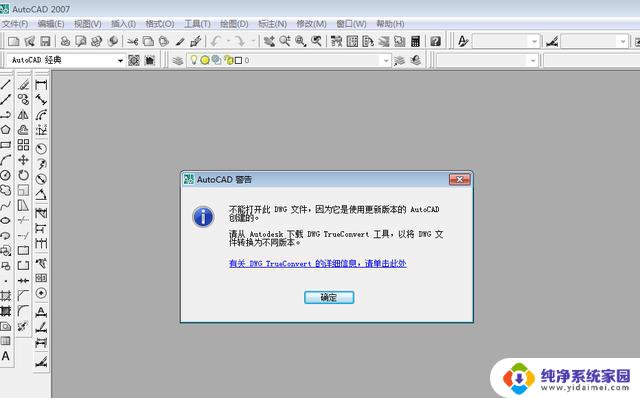The width and height of the screenshot is (640, 398).
Task: Open the 格式(O) menu
Action: coord(160,24)
